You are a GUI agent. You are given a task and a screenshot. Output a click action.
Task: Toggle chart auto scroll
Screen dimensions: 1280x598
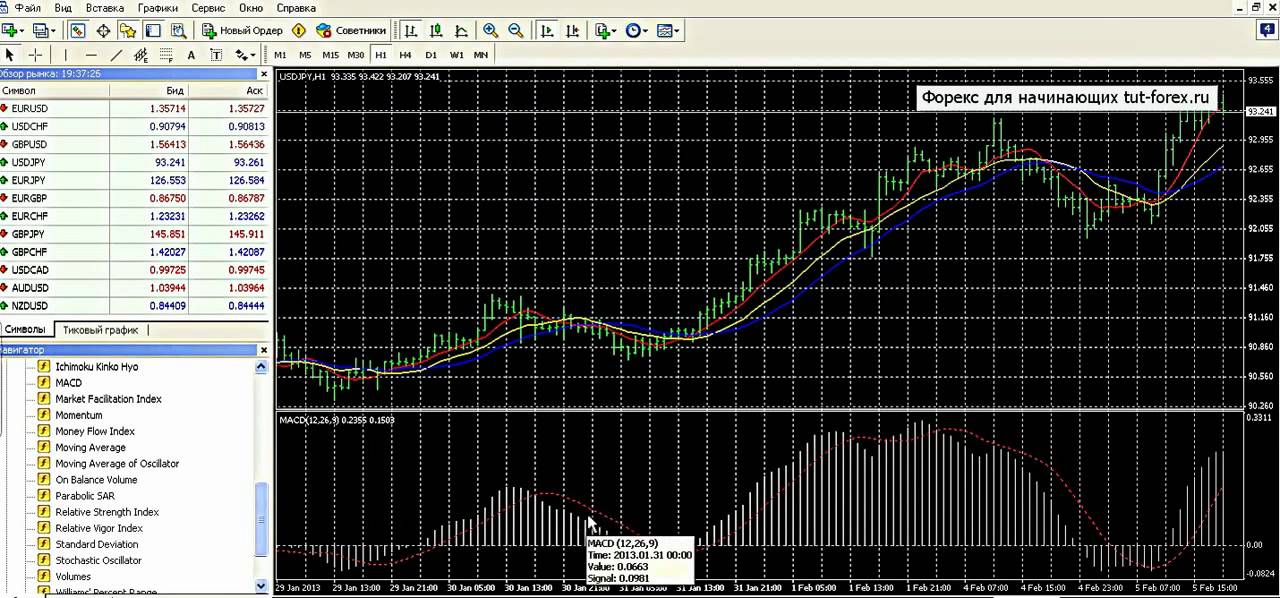(547, 30)
